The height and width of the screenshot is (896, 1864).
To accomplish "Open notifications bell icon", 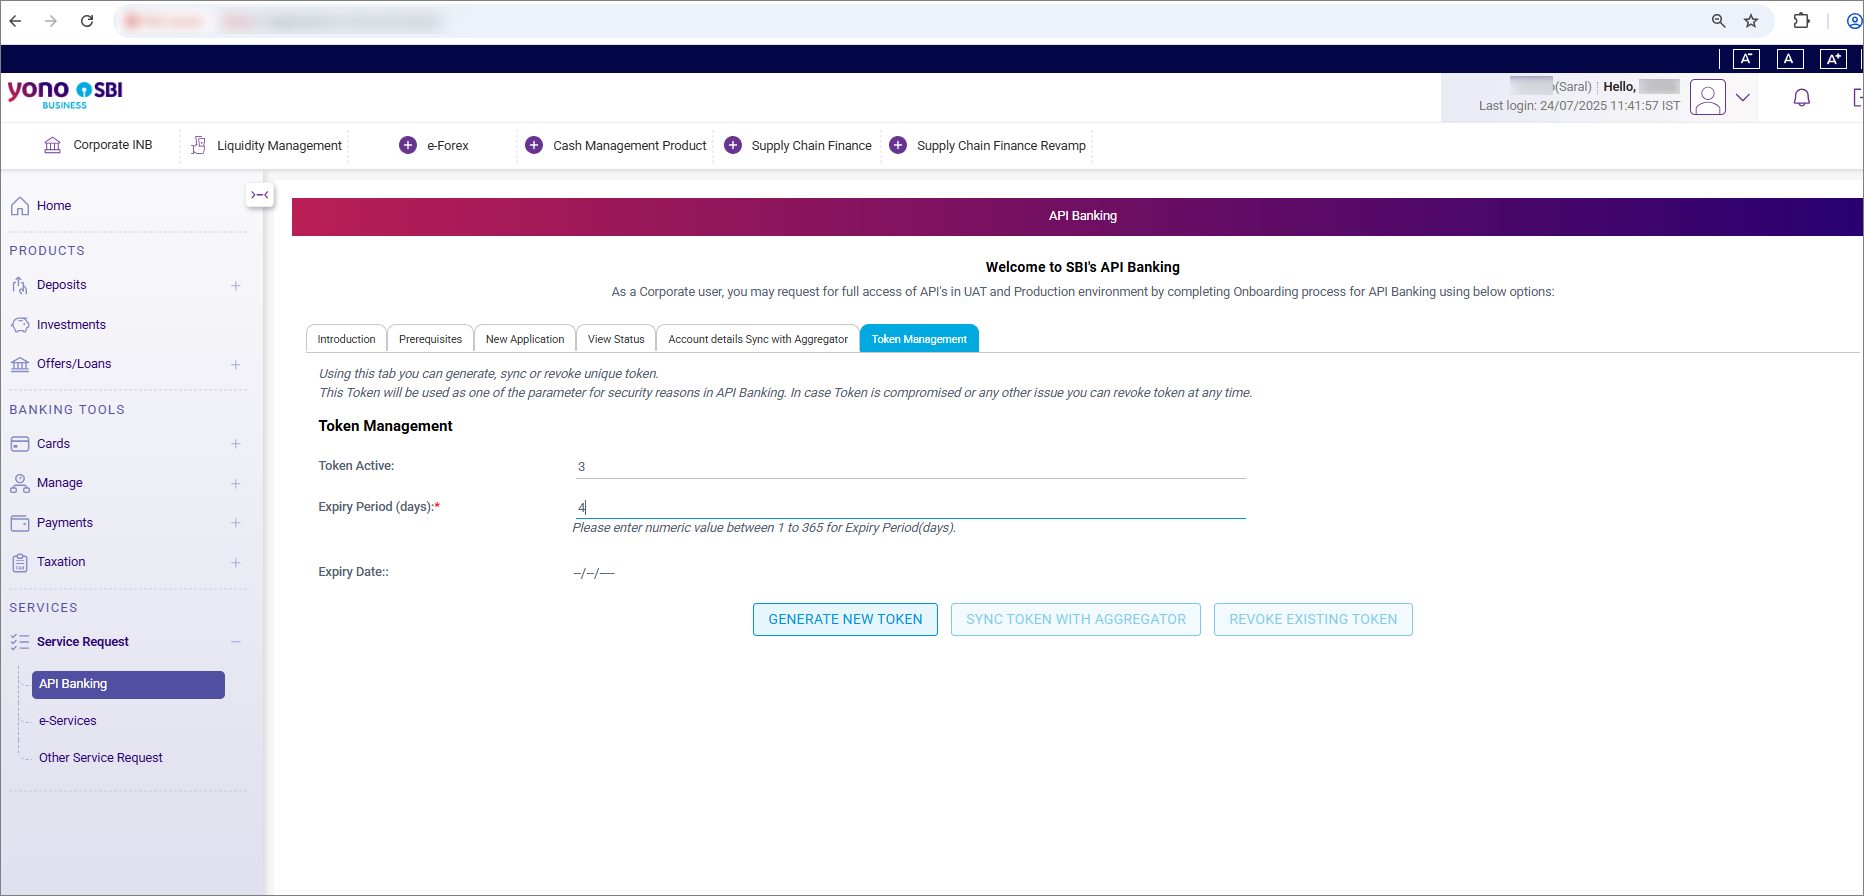I will (1802, 98).
